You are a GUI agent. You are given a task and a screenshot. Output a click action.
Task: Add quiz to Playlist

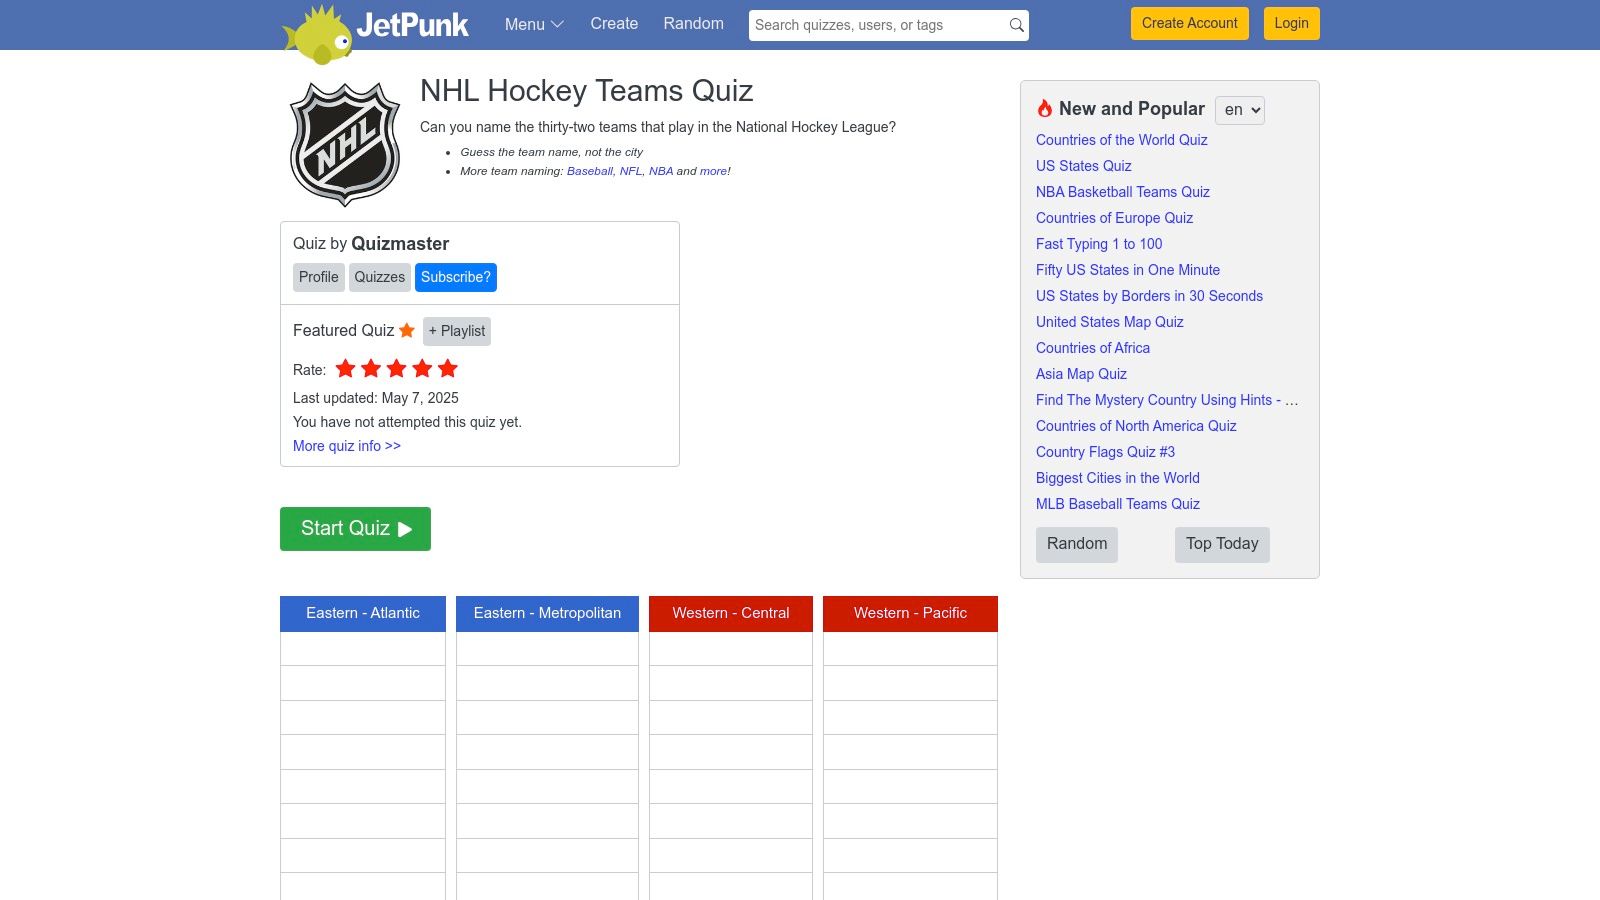point(457,331)
